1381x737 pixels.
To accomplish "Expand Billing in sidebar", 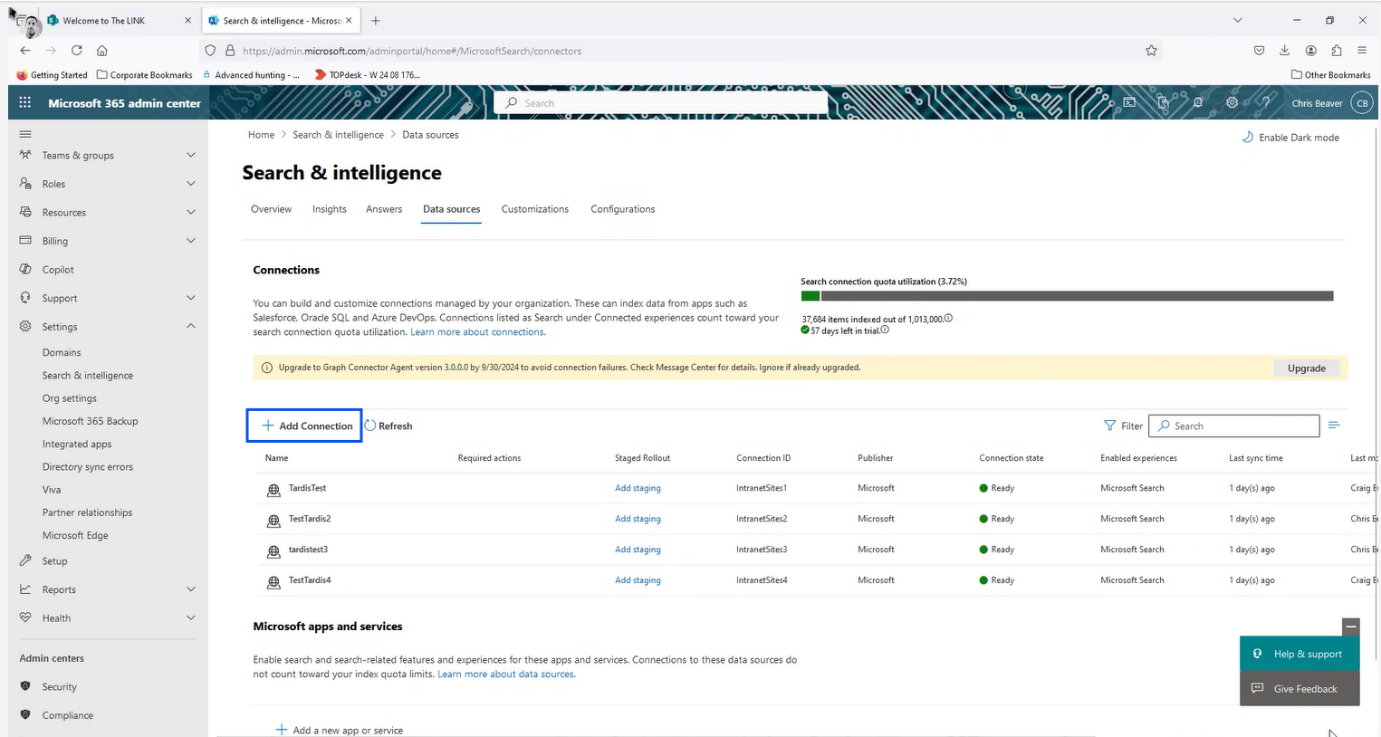I will [191, 241].
